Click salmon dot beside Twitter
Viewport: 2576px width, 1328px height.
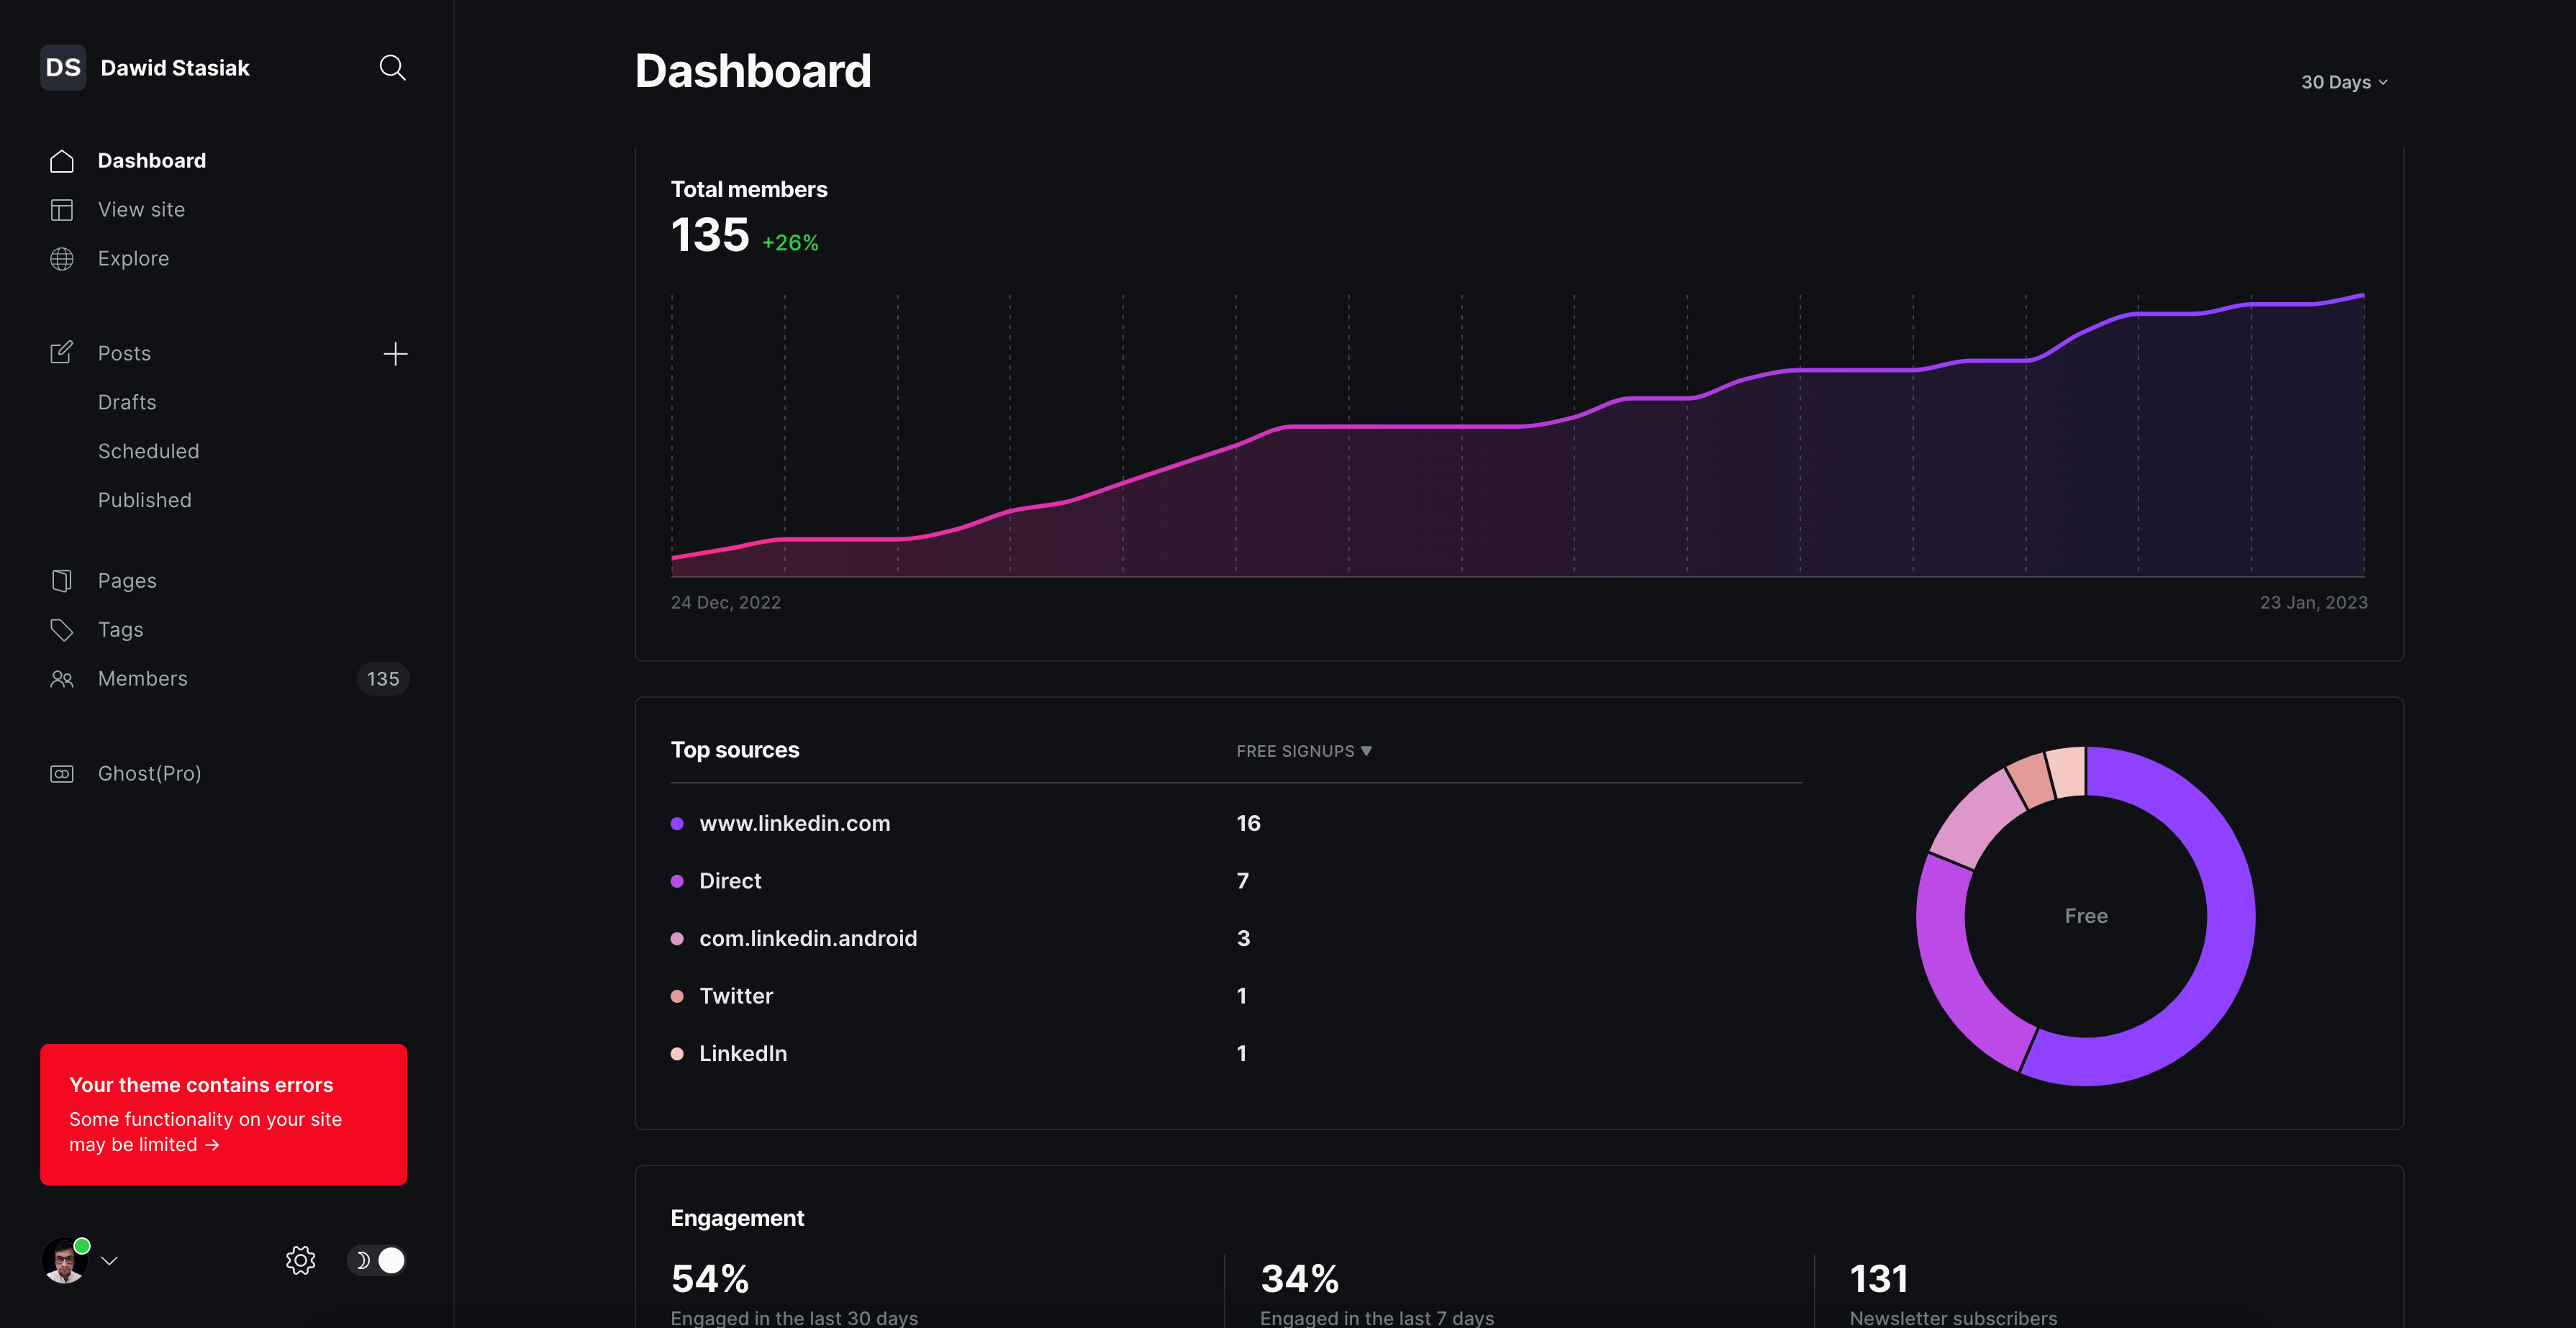[x=677, y=996]
